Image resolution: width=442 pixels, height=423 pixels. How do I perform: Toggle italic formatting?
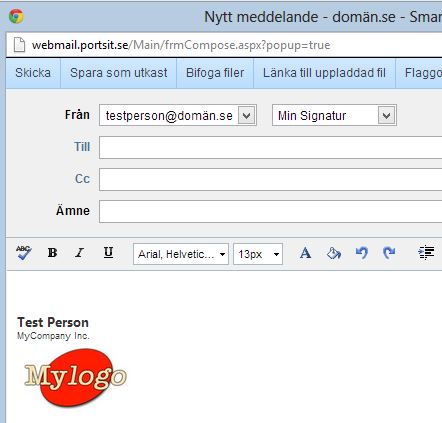[80, 253]
